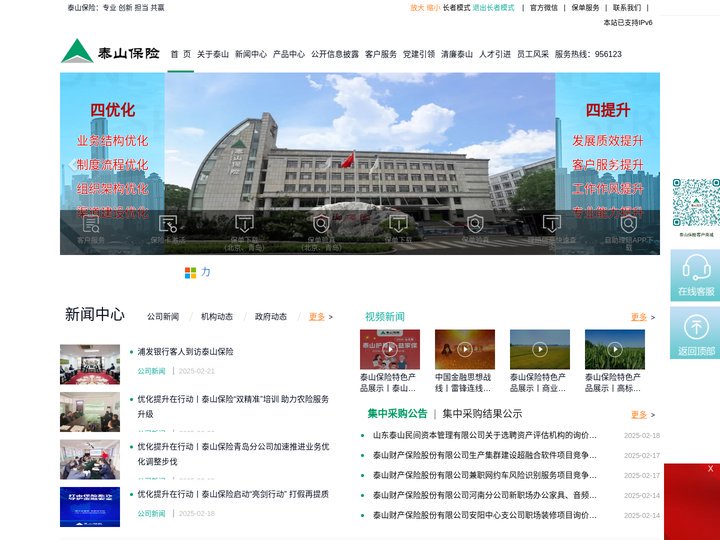Click thumbnail beside 青岛分公司 news
Viewport: 720px width, 540px height.
click(x=90, y=460)
